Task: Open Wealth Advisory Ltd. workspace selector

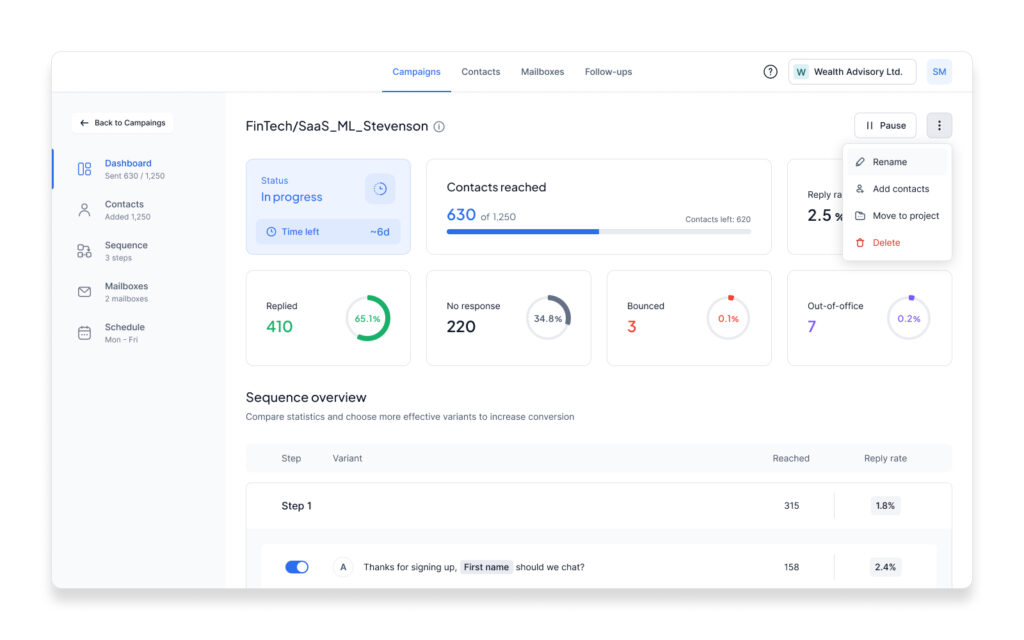Action: point(852,72)
